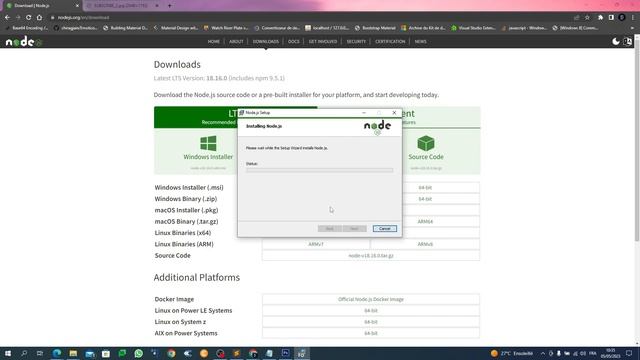The width and height of the screenshot is (640, 360).
Task: Close the Download | Node.js tab
Action: click(77, 6)
